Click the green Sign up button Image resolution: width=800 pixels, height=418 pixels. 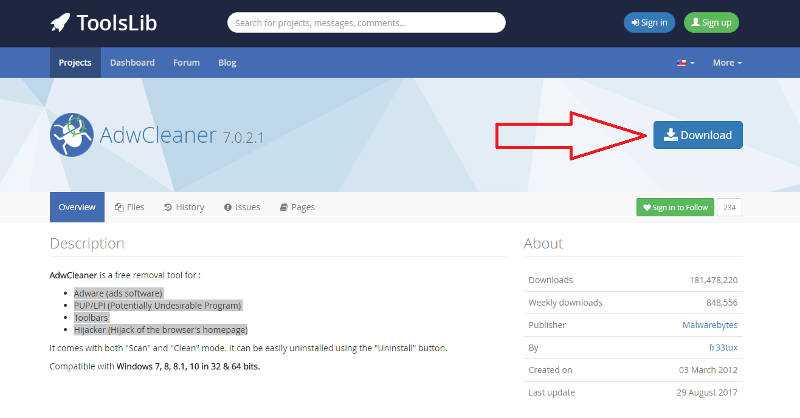coord(711,22)
